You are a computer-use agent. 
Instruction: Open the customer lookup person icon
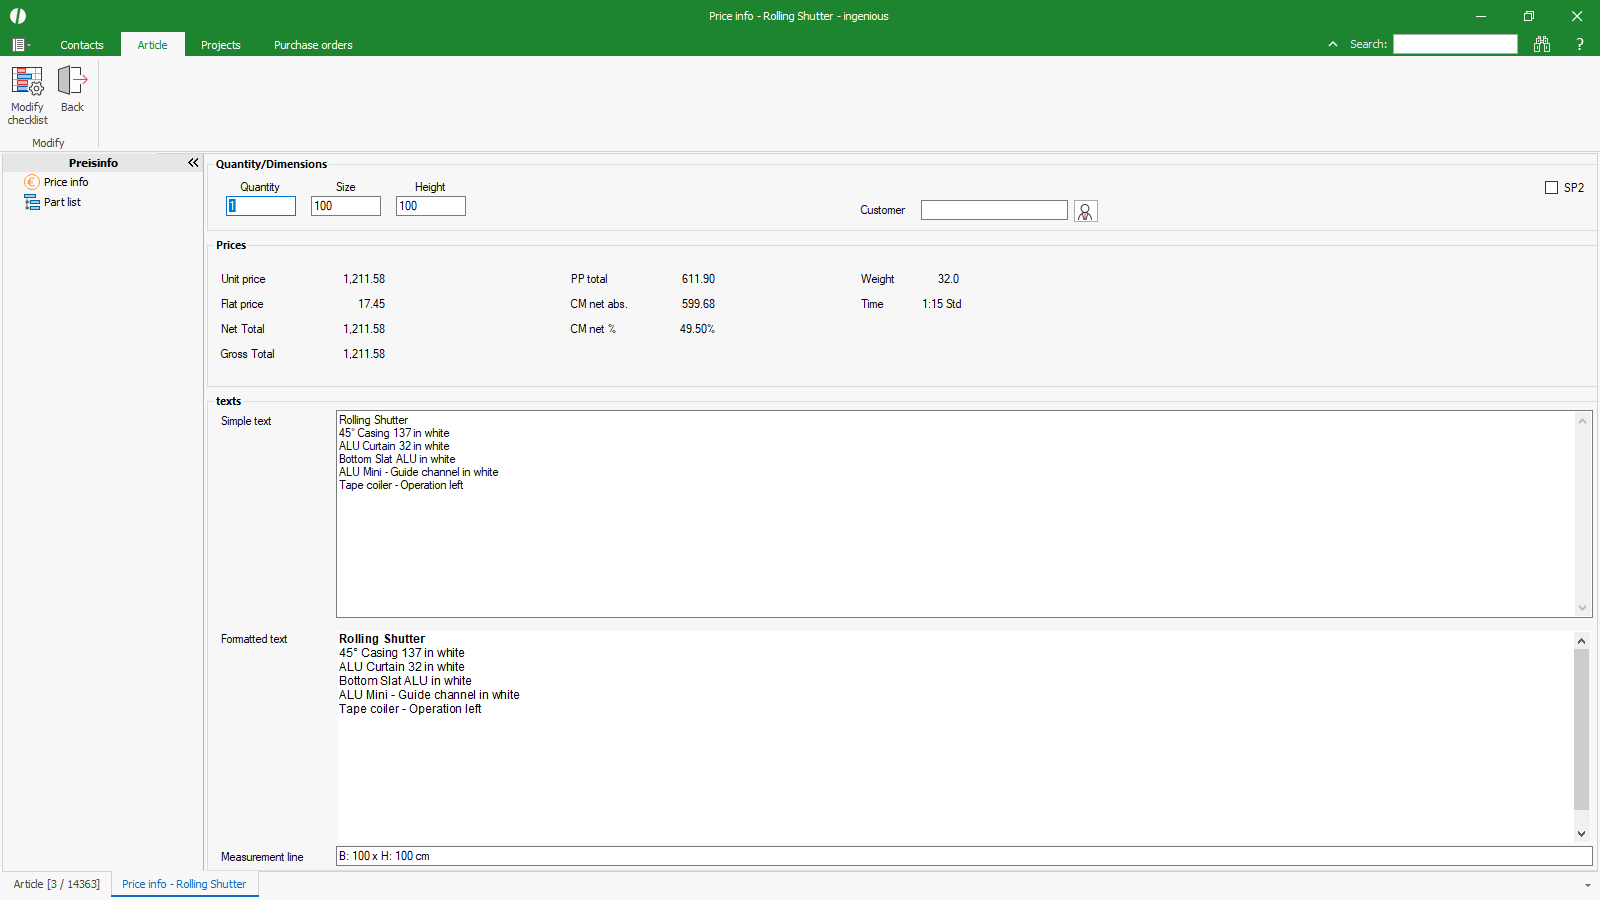pyautogui.click(x=1085, y=211)
